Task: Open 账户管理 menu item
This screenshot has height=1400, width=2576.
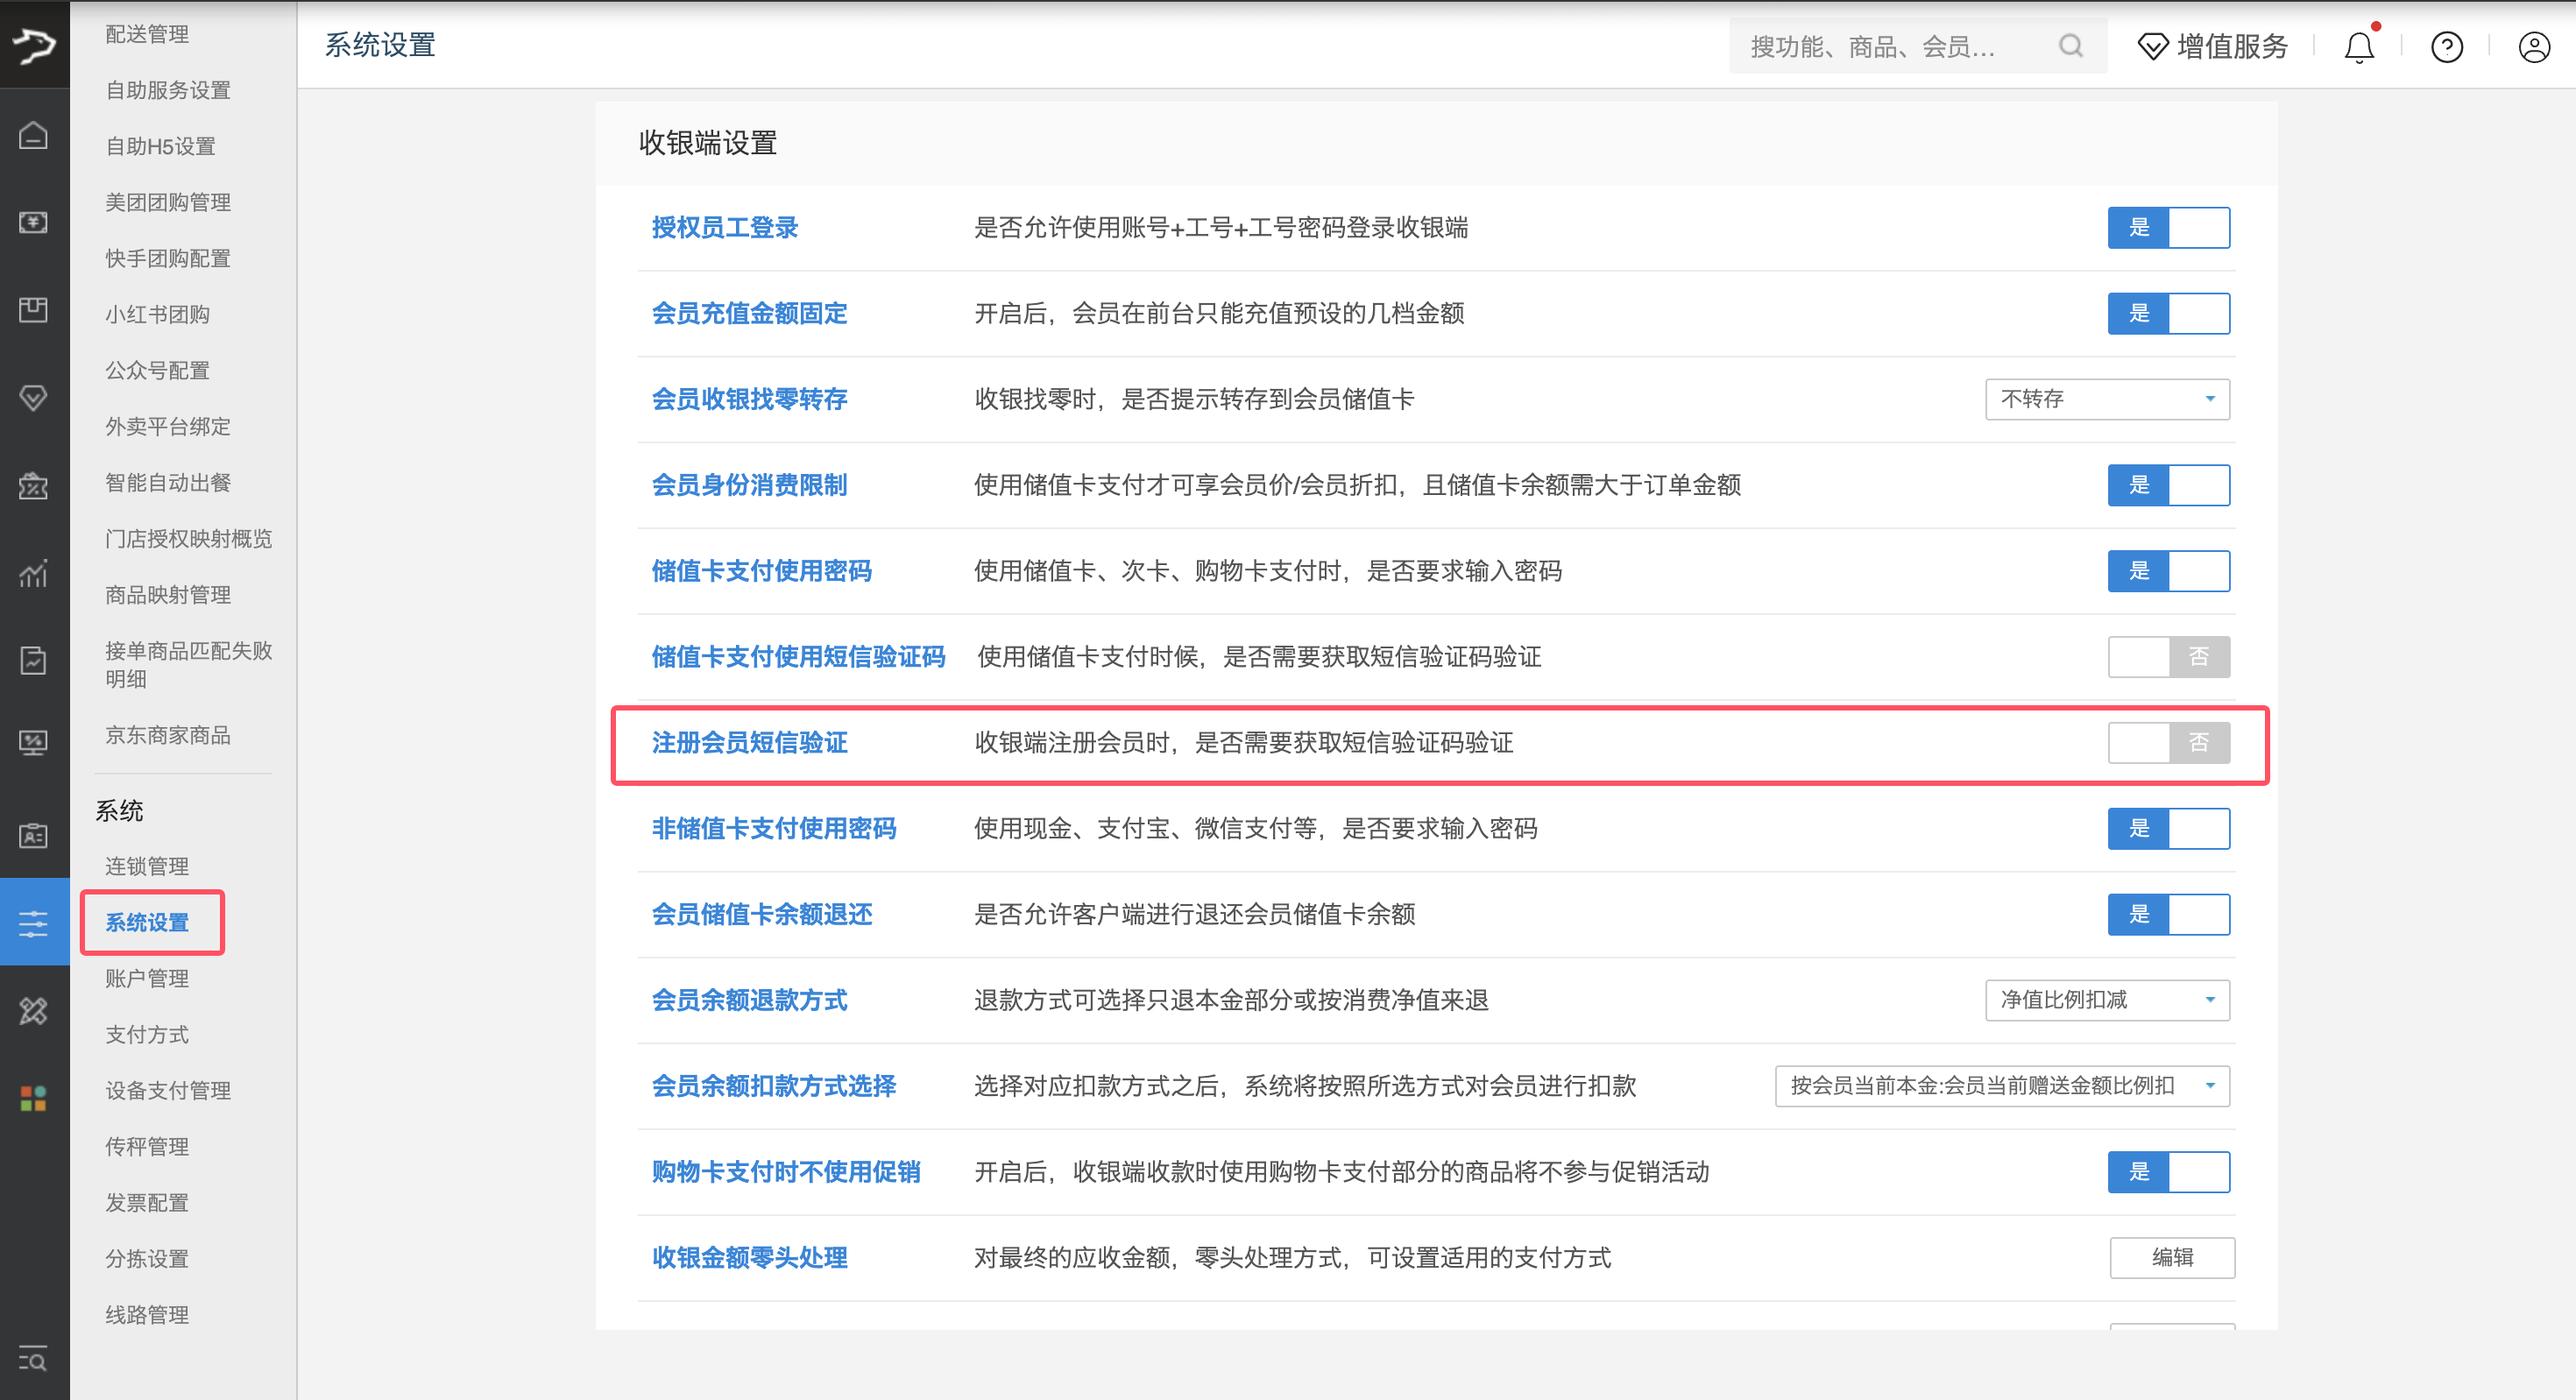Action: coord(147,978)
